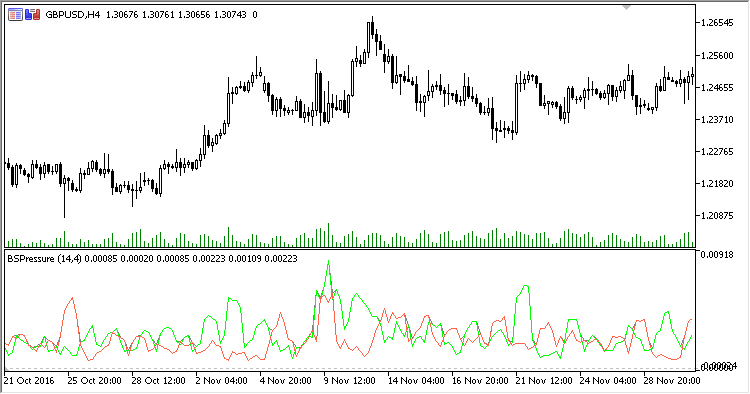Click the 9 Nov 12:00 time label
The width and height of the screenshot is (750, 394).
tap(350, 381)
